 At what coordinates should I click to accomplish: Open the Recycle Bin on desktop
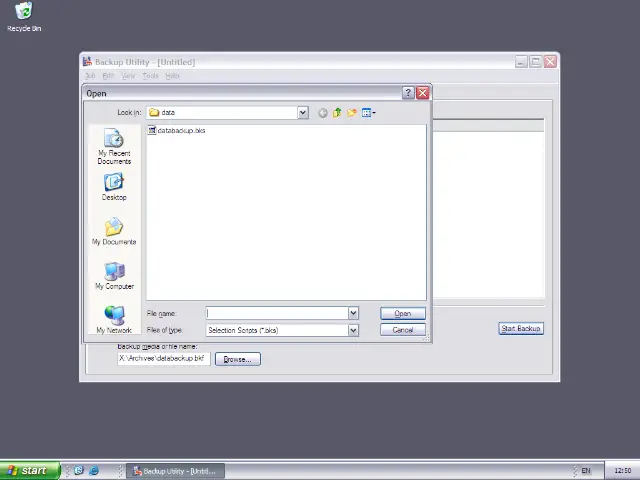pyautogui.click(x=24, y=16)
